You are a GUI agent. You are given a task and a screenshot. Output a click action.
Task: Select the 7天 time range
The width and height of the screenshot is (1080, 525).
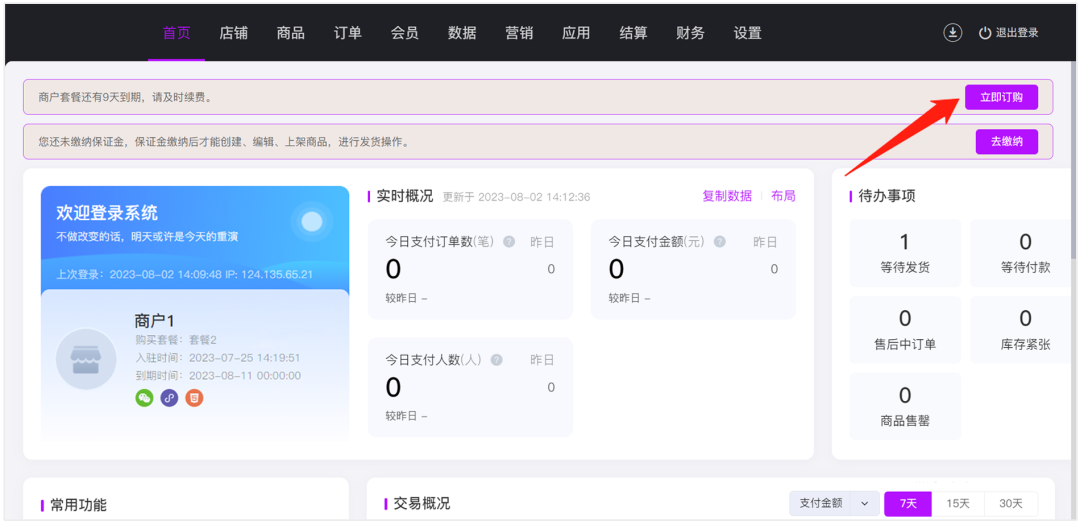907,503
